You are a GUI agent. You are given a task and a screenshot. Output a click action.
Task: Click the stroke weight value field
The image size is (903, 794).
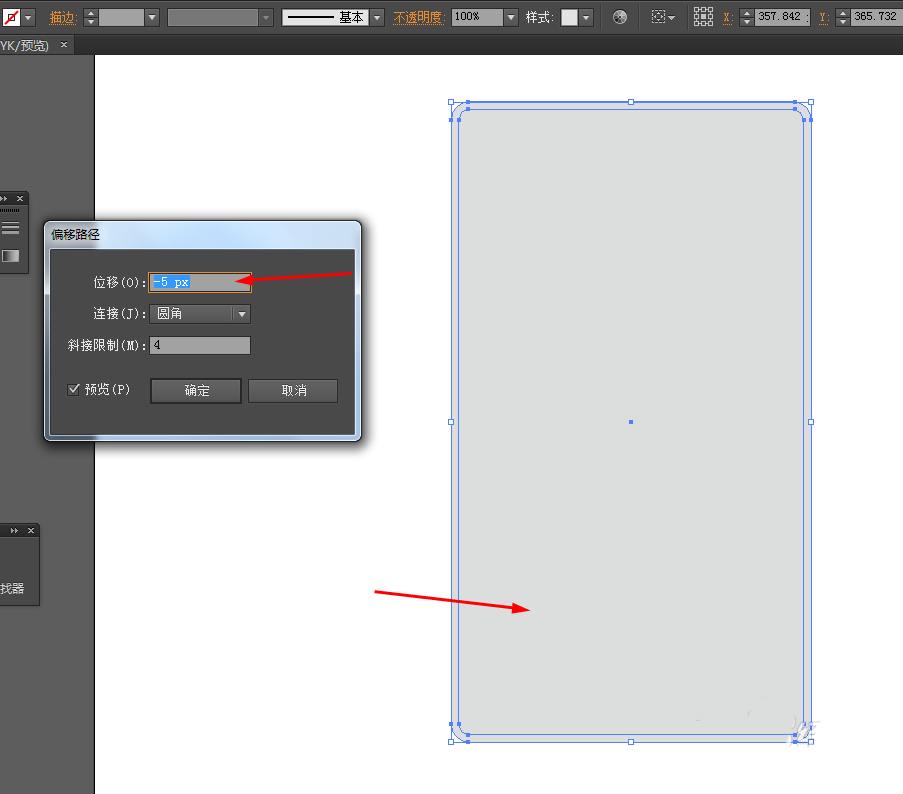coord(121,17)
